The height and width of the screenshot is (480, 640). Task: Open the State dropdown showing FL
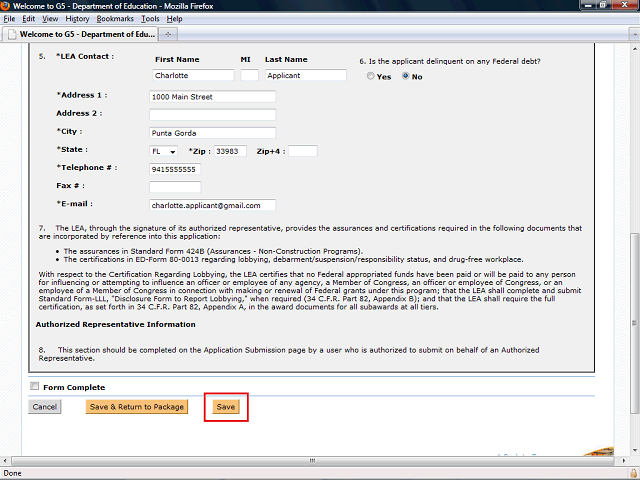point(163,151)
